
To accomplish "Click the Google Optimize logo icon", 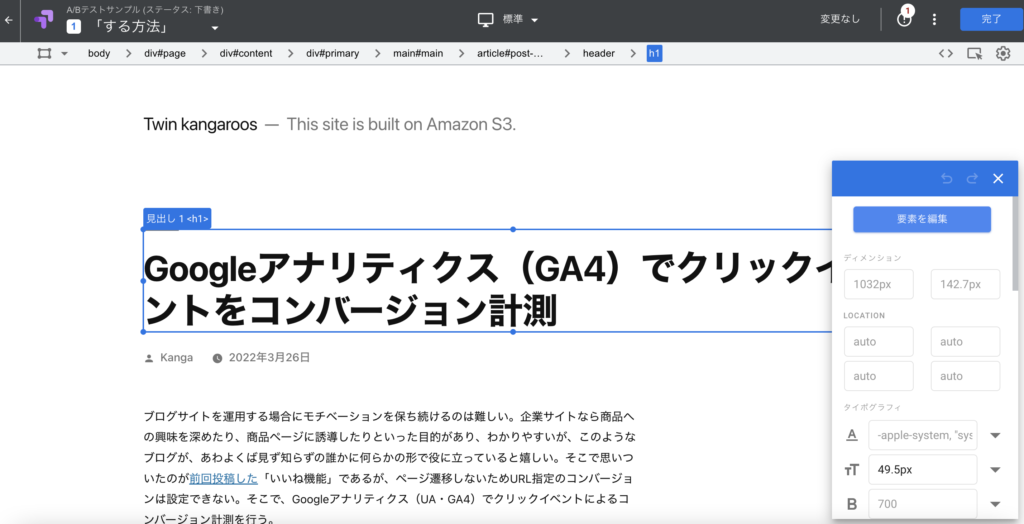I will click(44, 20).
